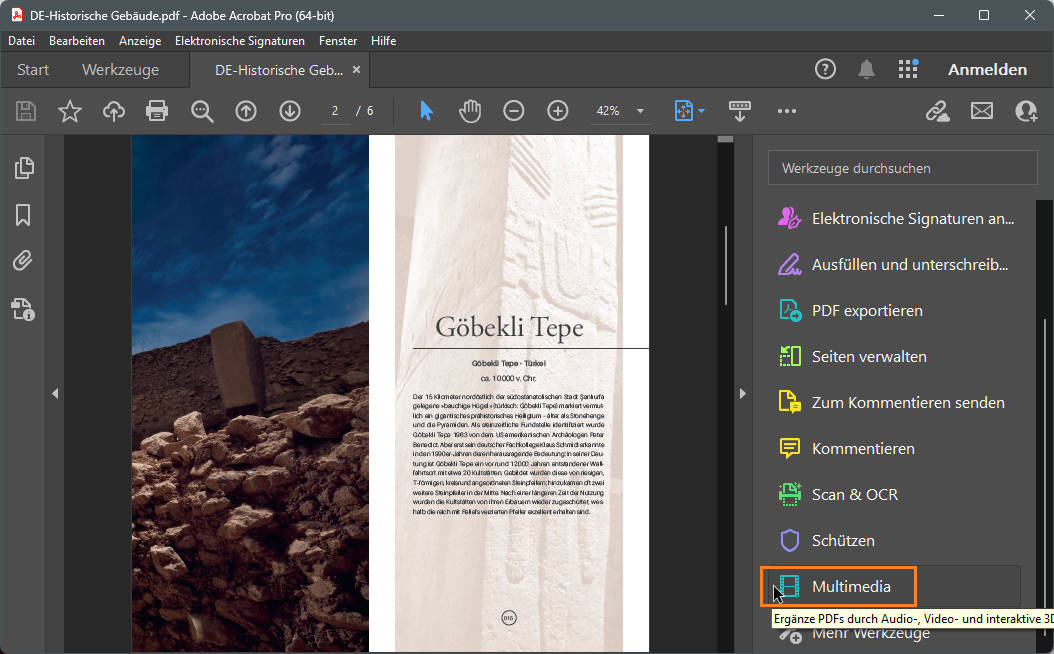Open the Fenster menu

(338, 41)
